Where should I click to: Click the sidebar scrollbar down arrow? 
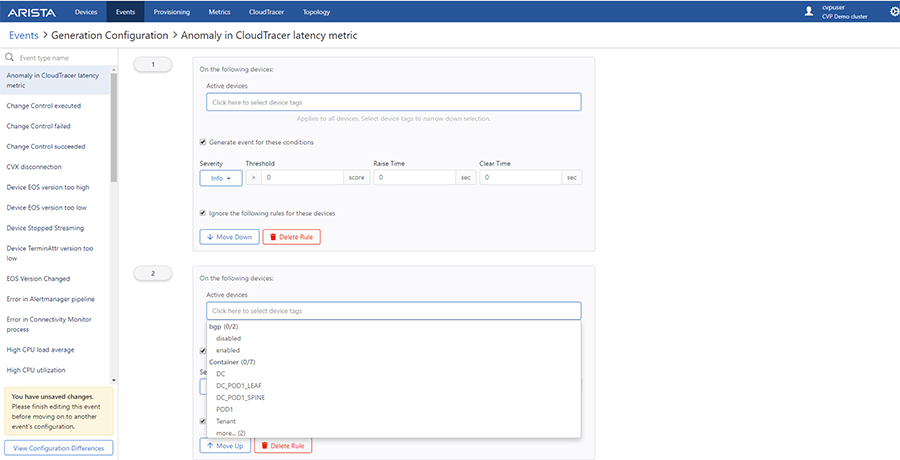coord(114,380)
